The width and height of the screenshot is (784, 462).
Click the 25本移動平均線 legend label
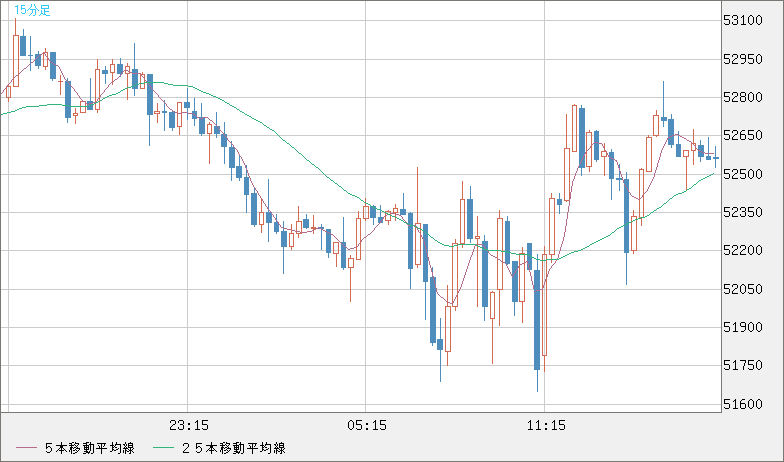[x=233, y=448]
